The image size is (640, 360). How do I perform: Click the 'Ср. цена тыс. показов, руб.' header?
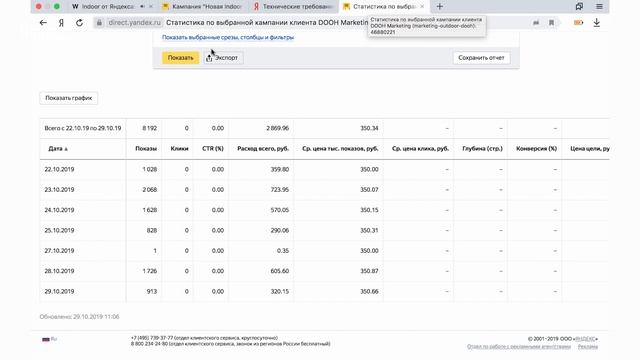coord(340,149)
